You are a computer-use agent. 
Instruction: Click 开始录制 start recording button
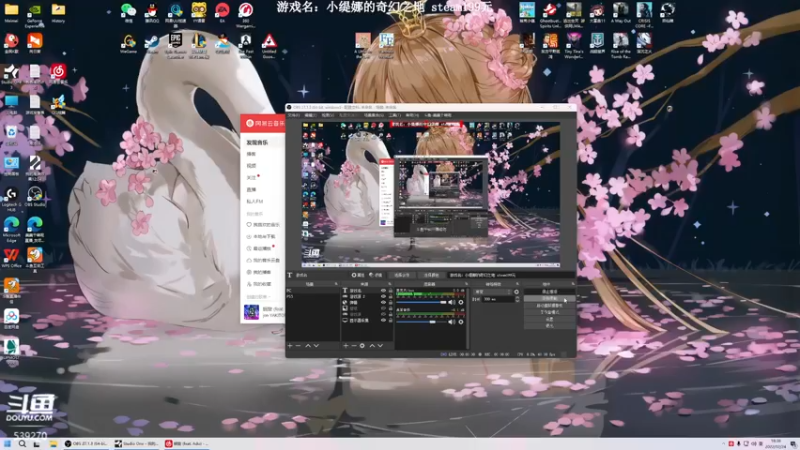[x=549, y=298]
